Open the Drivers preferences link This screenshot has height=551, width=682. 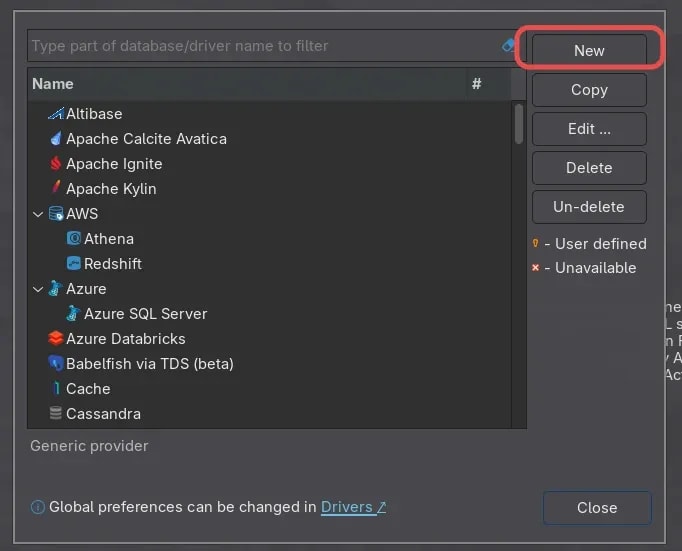[353, 507]
